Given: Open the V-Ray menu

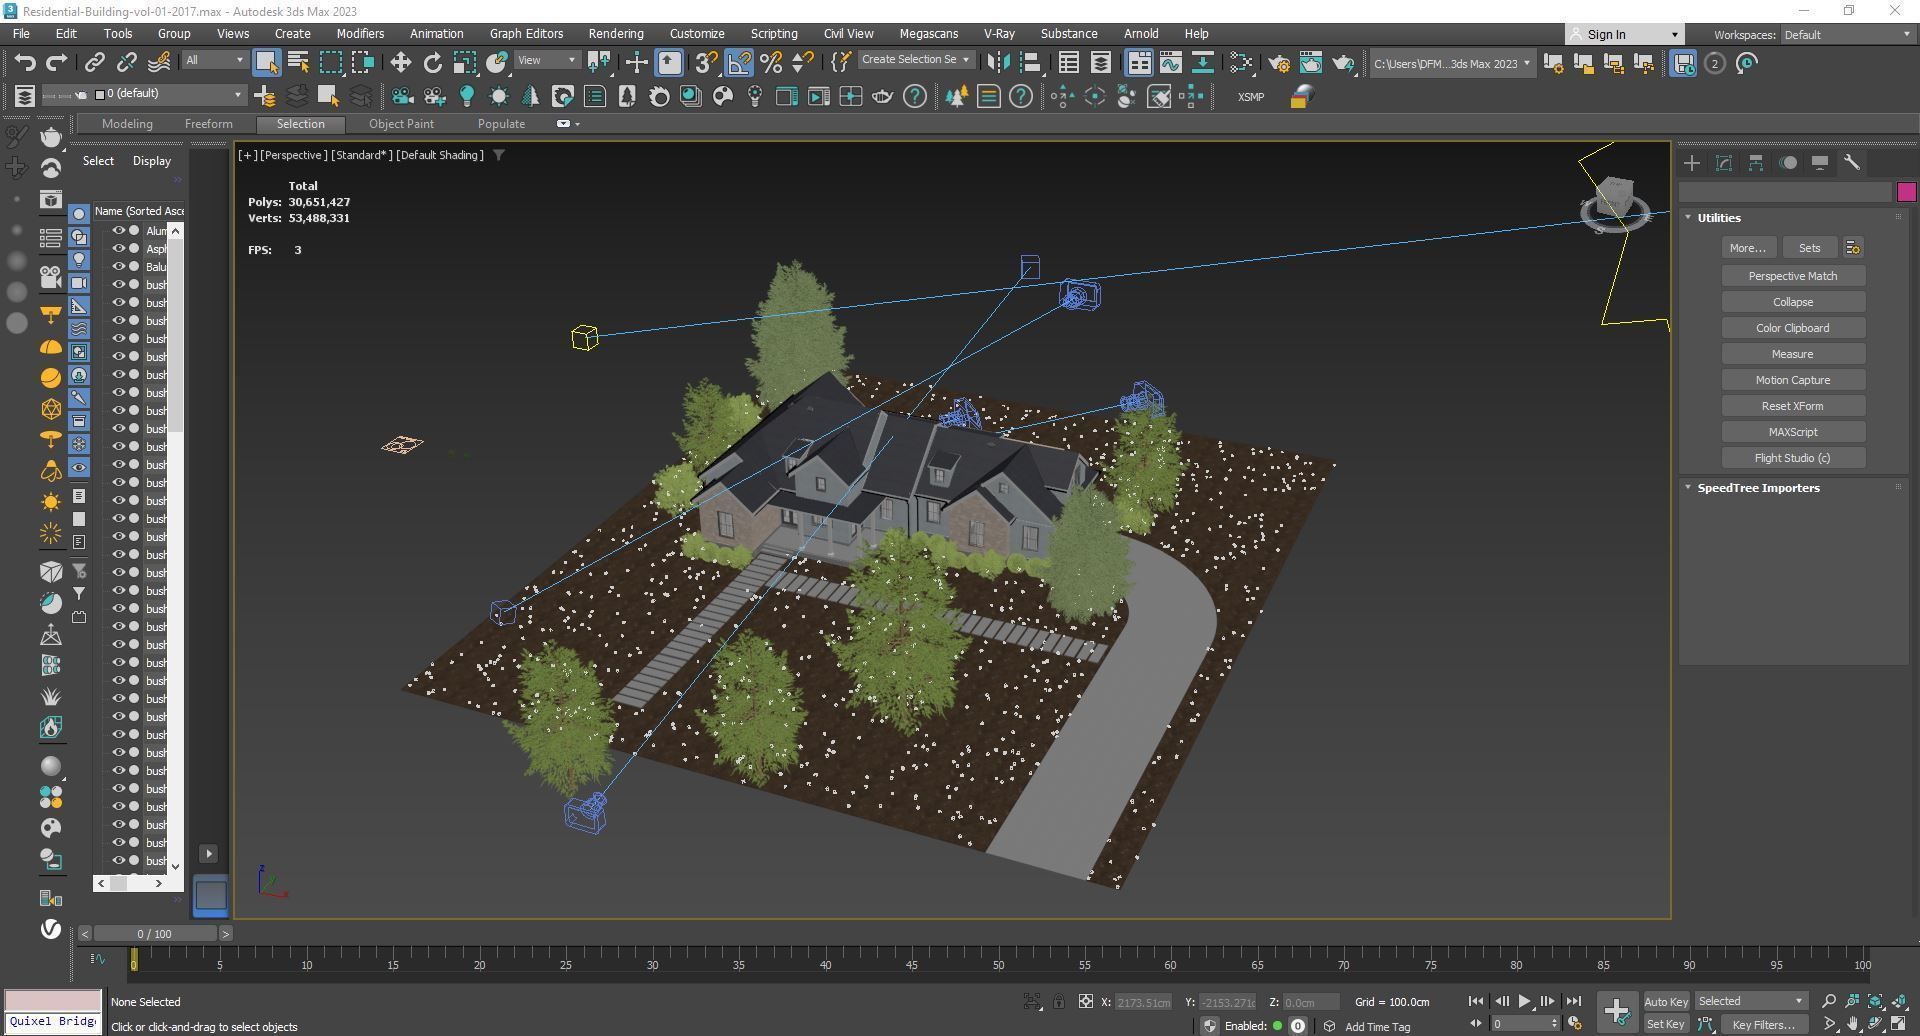Looking at the screenshot, I should [999, 34].
